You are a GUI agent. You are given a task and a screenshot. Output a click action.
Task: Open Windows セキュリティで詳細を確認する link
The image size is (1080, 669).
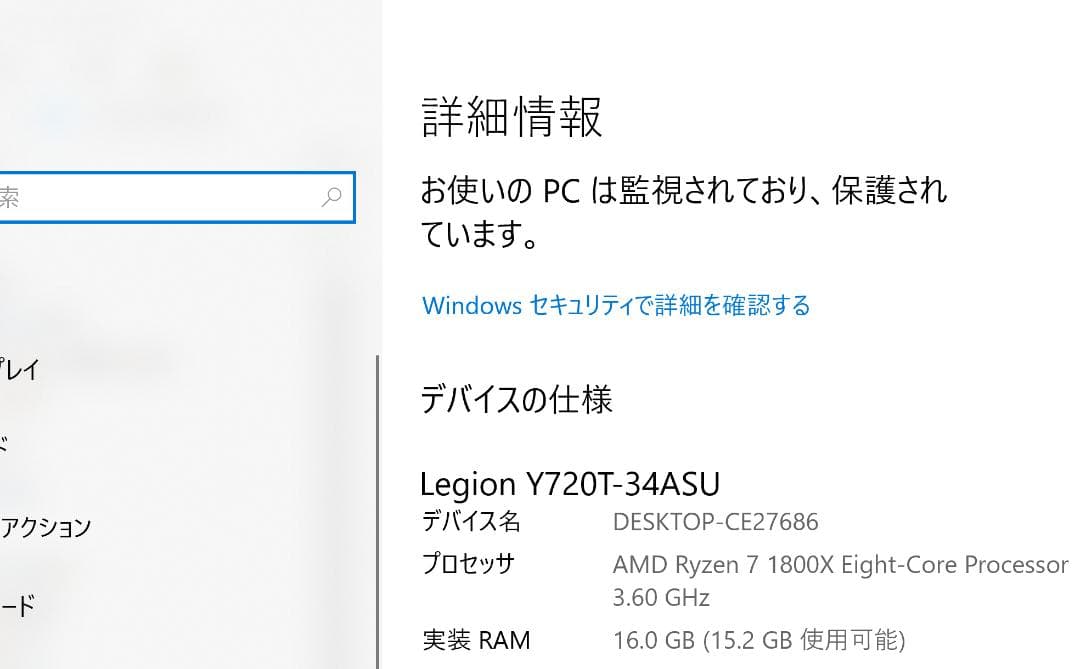(x=616, y=306)
